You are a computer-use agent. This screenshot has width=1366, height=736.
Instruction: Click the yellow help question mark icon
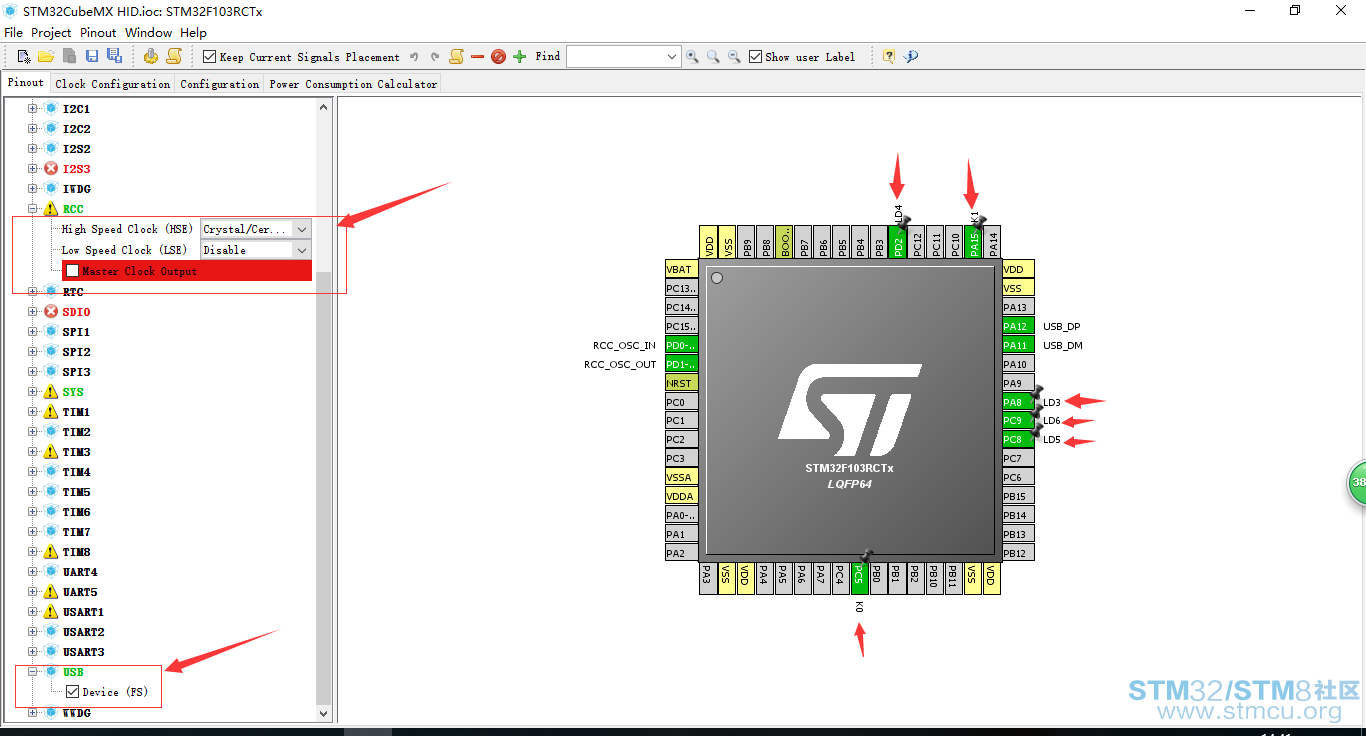tap(888, 57)
